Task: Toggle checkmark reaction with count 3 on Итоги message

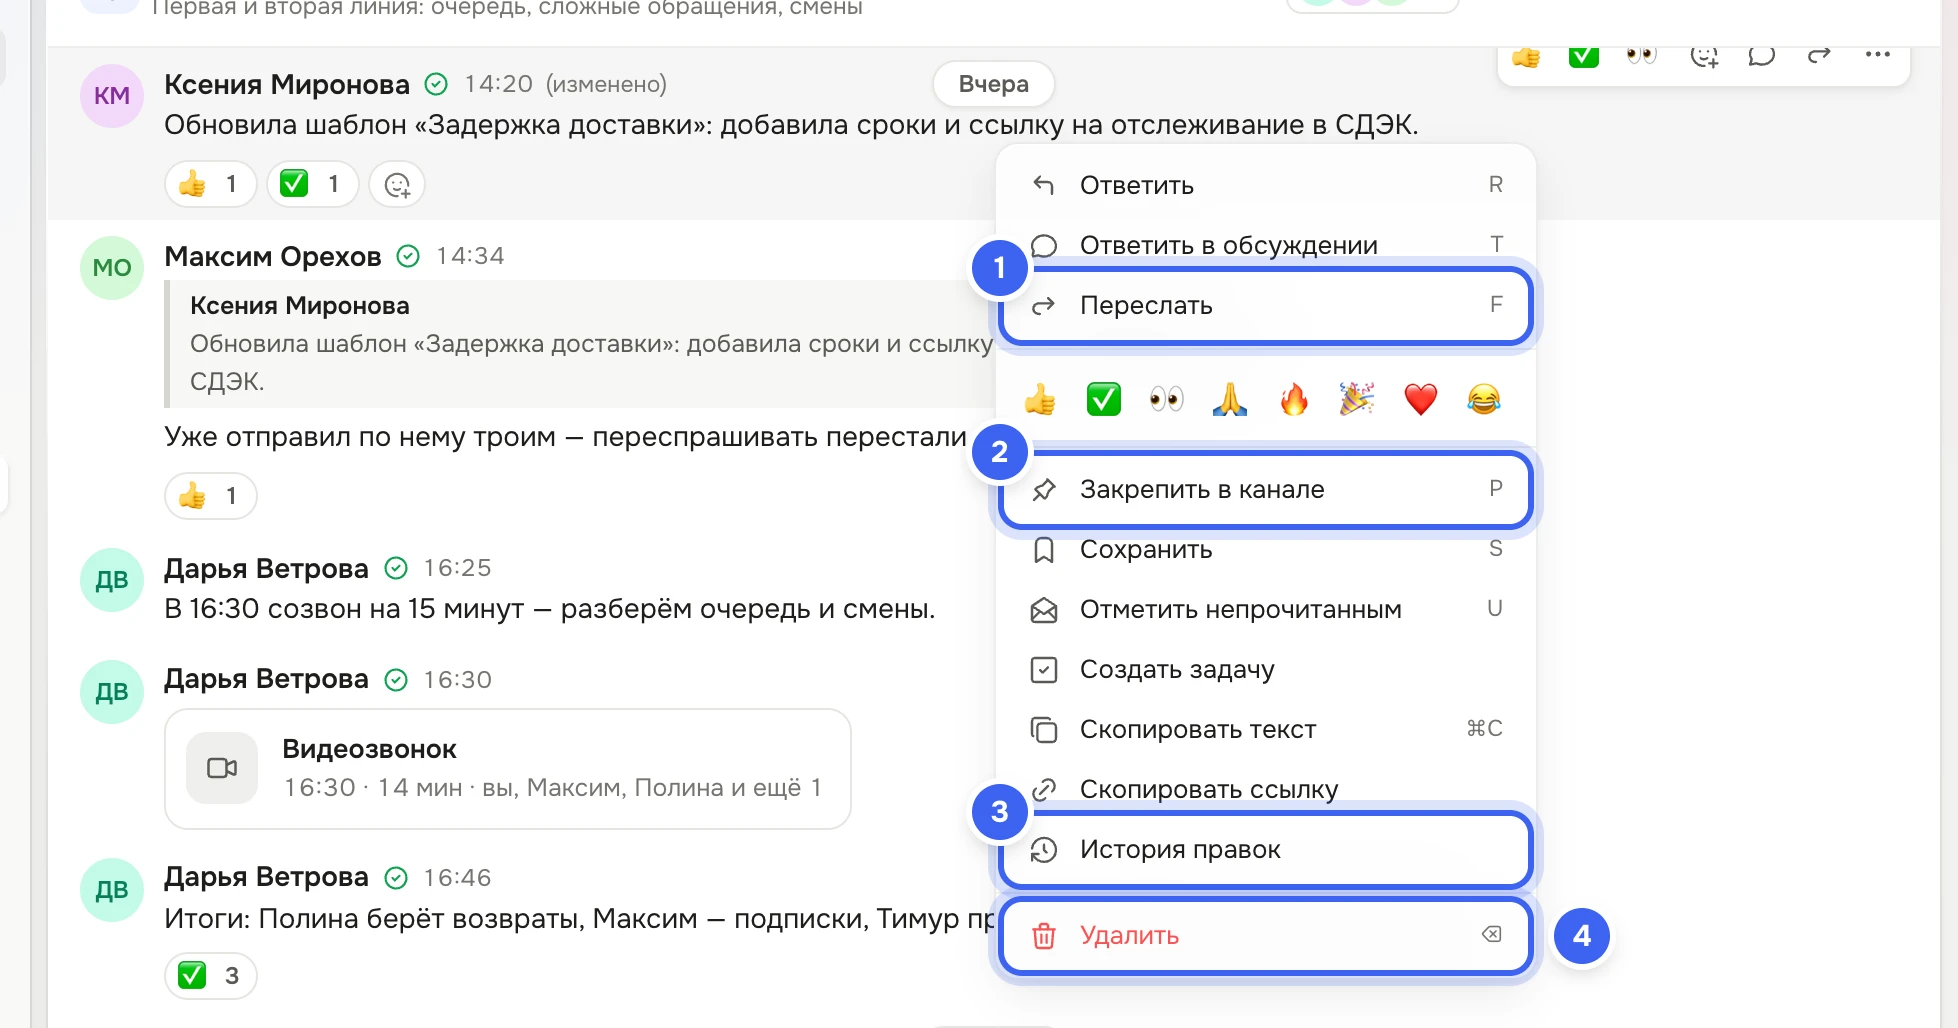Action: pyautogui.click(x=211, y=976)
